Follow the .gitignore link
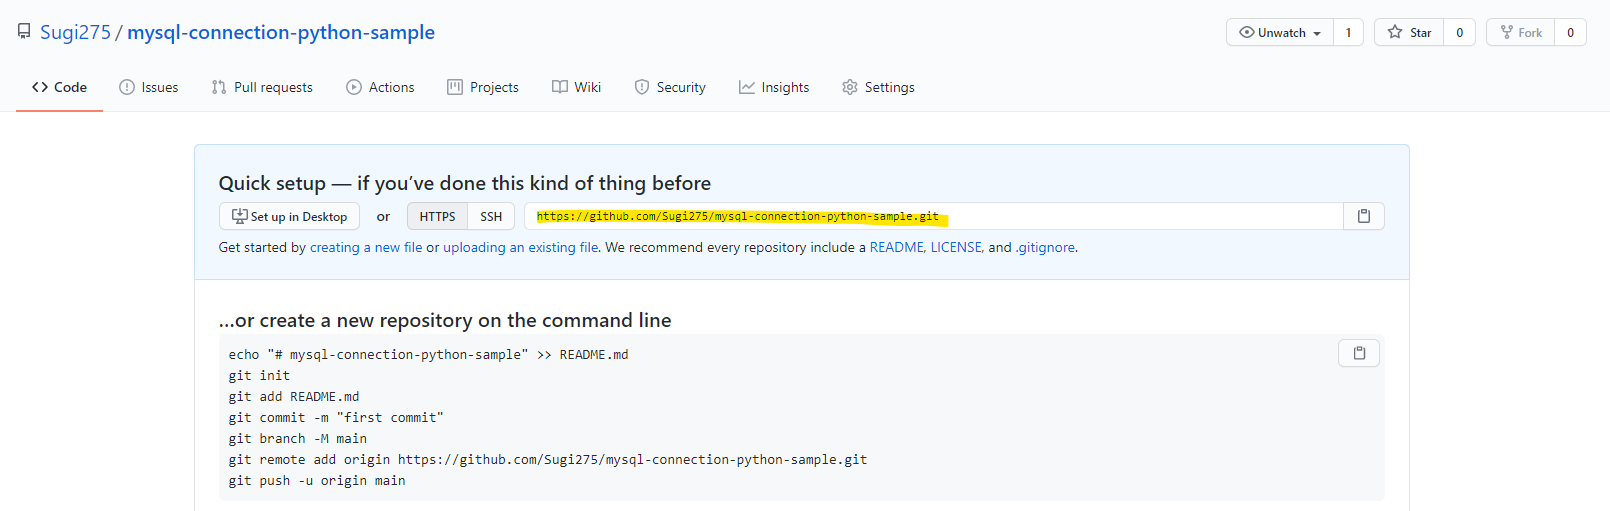 [x=1046, y=247]
